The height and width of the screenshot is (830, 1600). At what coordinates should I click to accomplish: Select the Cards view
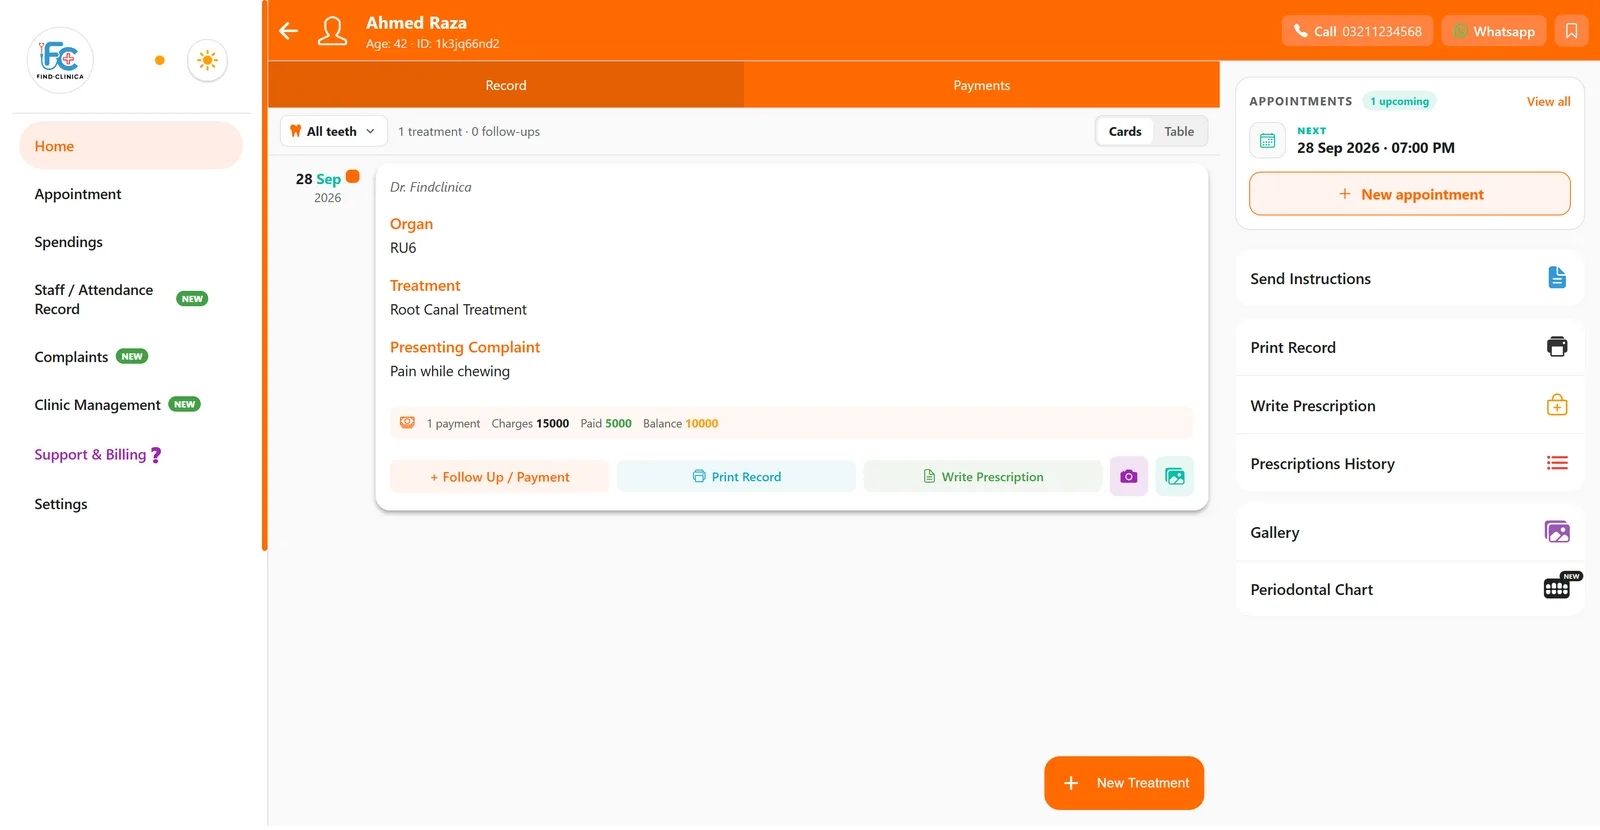pos(1125,131)
